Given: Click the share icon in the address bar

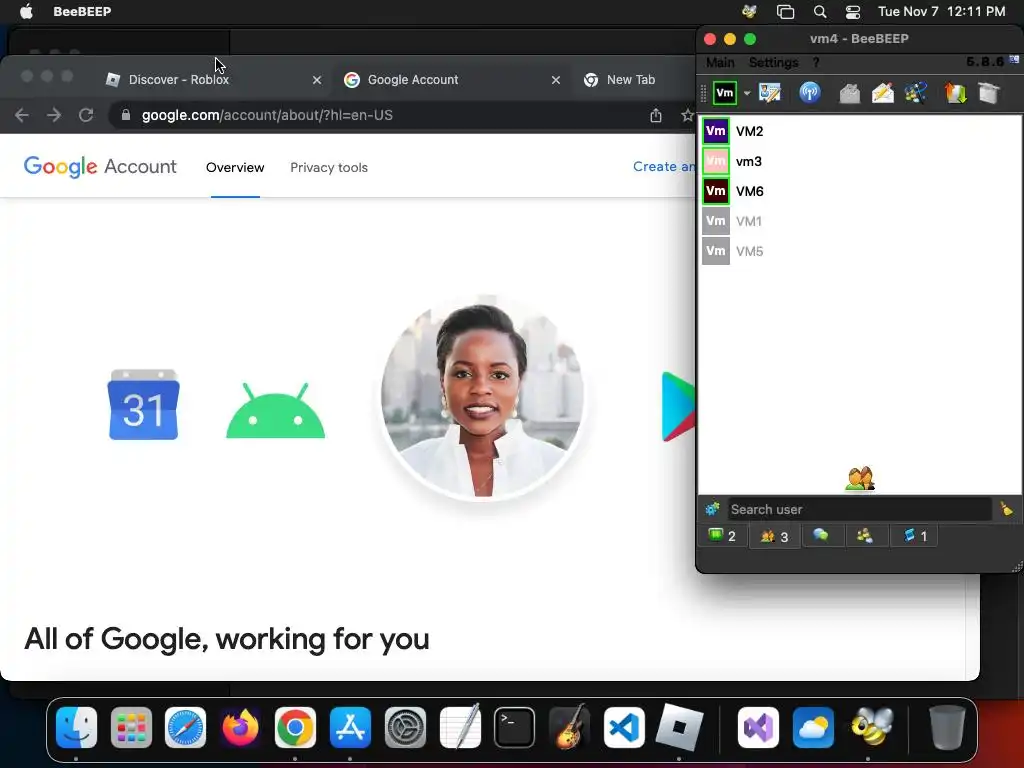Looking at the screenshot, I should coord(656,116).
